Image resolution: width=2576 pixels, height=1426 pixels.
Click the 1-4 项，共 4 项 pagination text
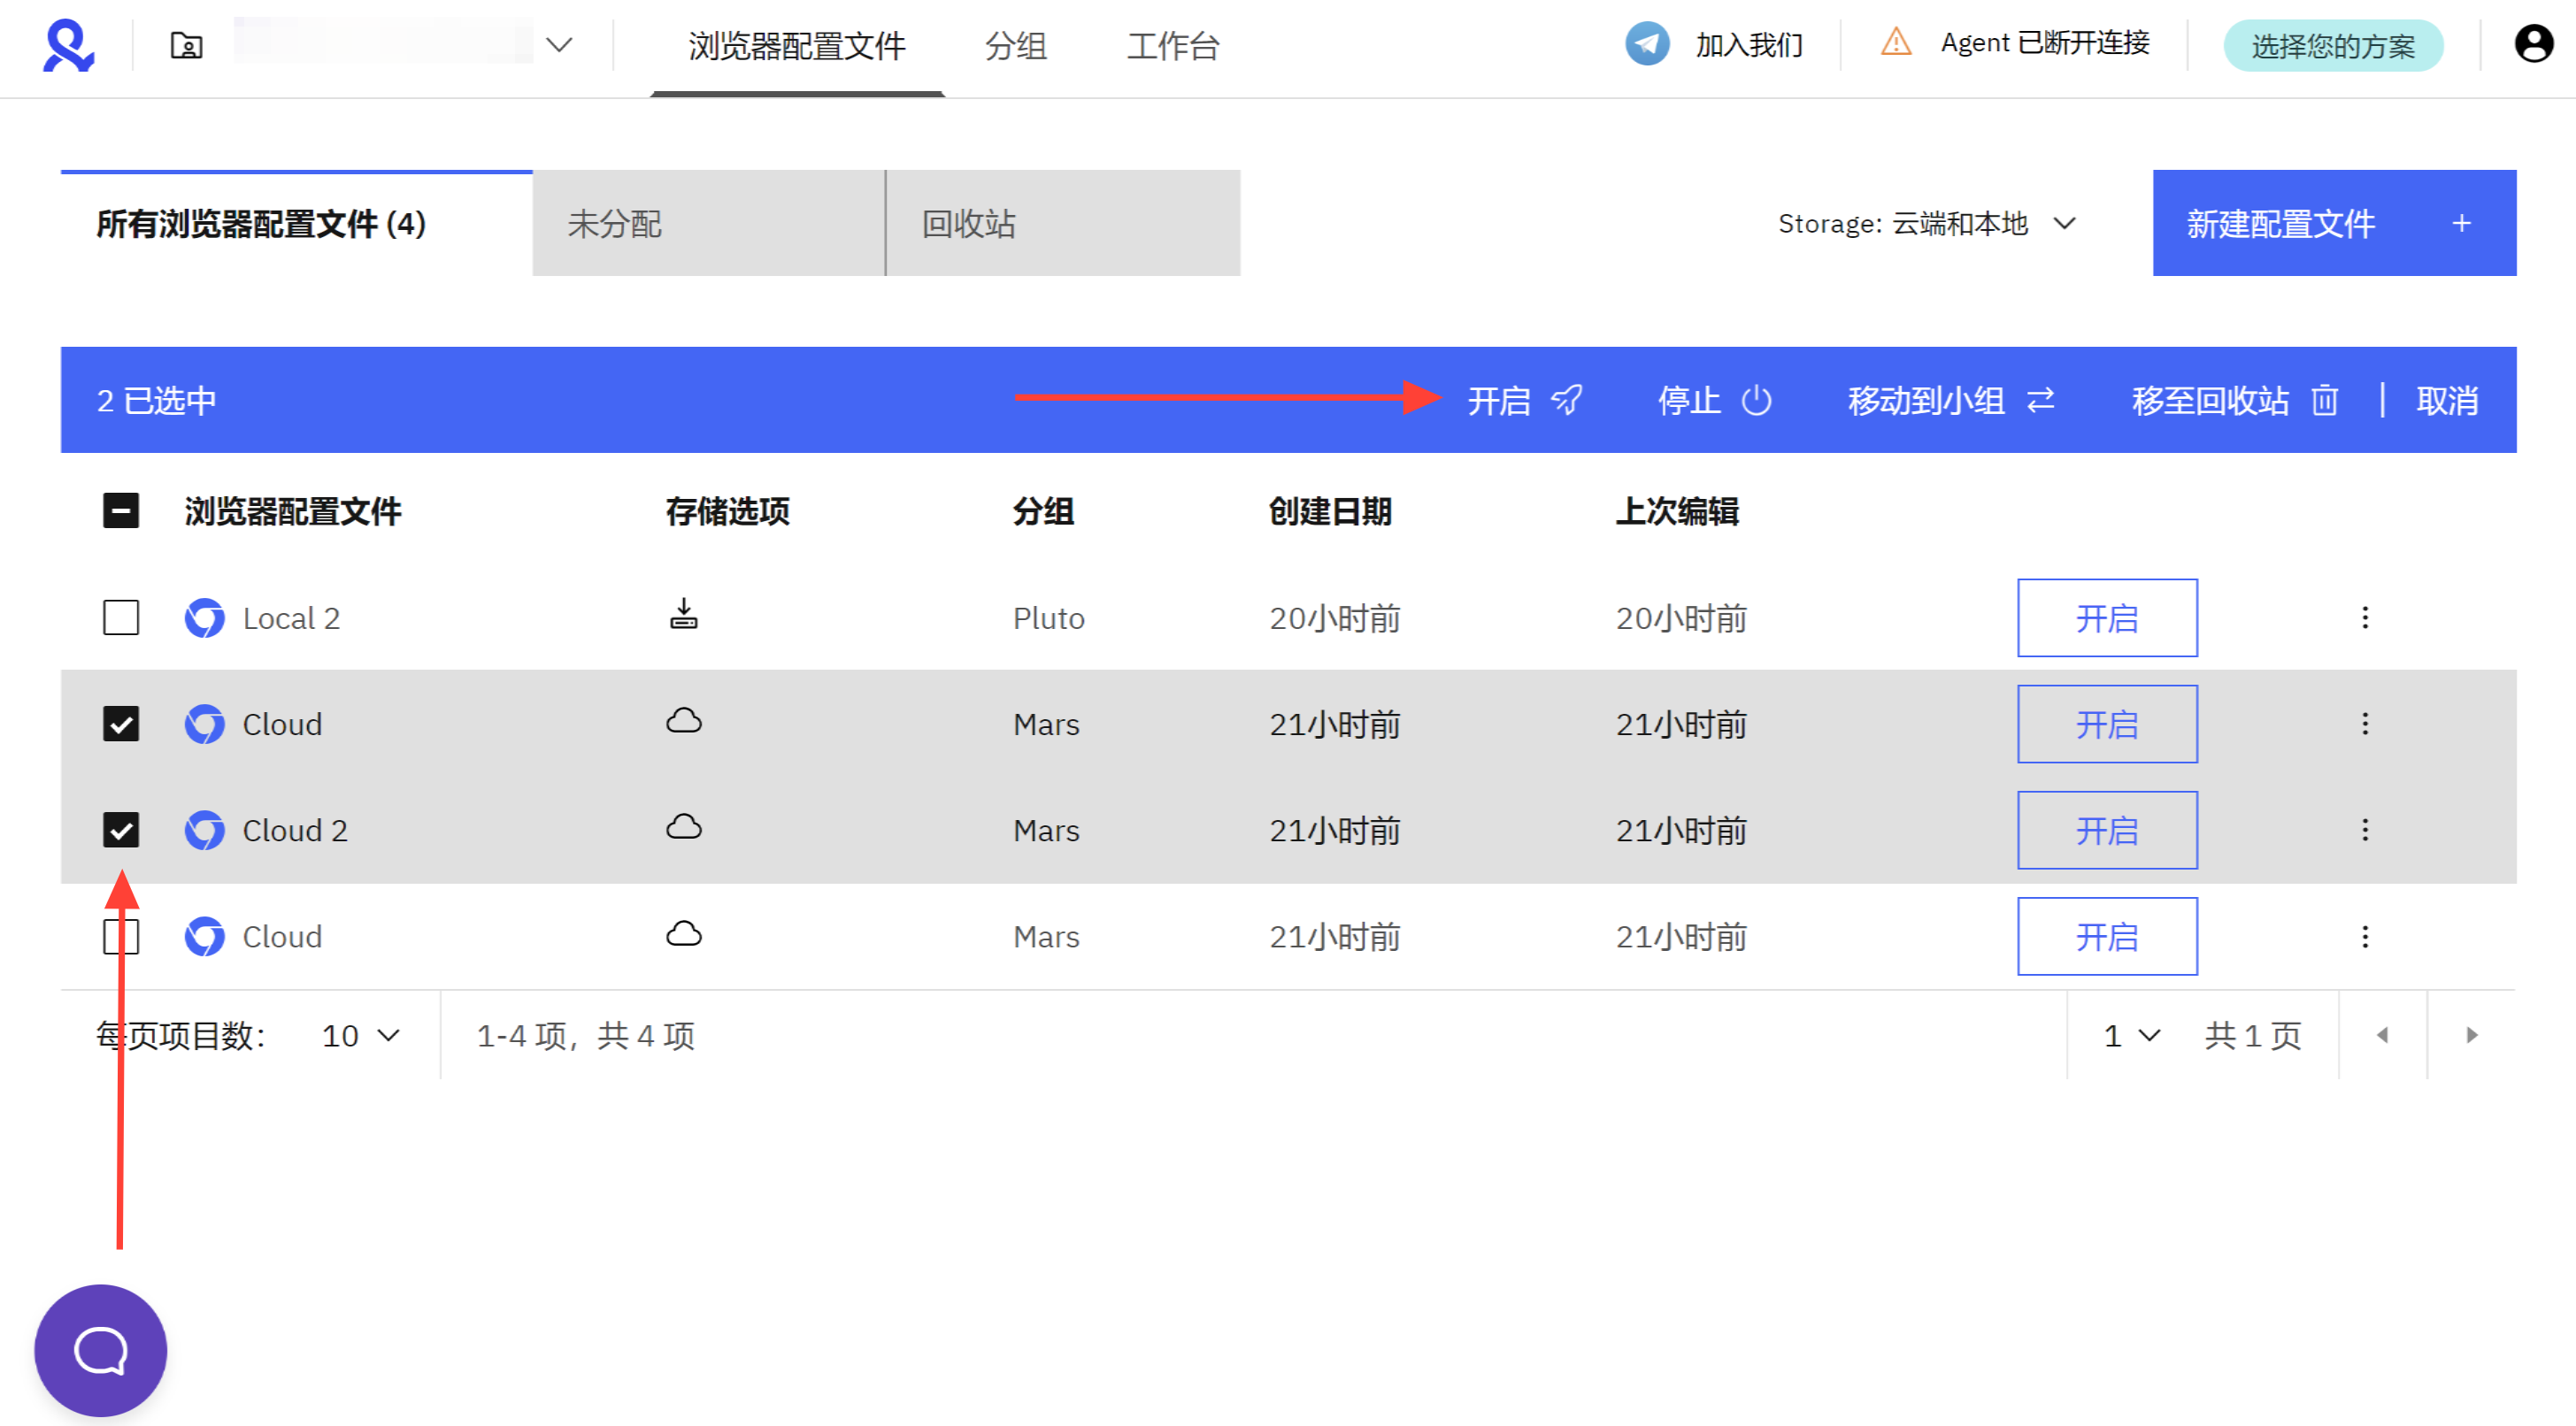pos(586,1035)
